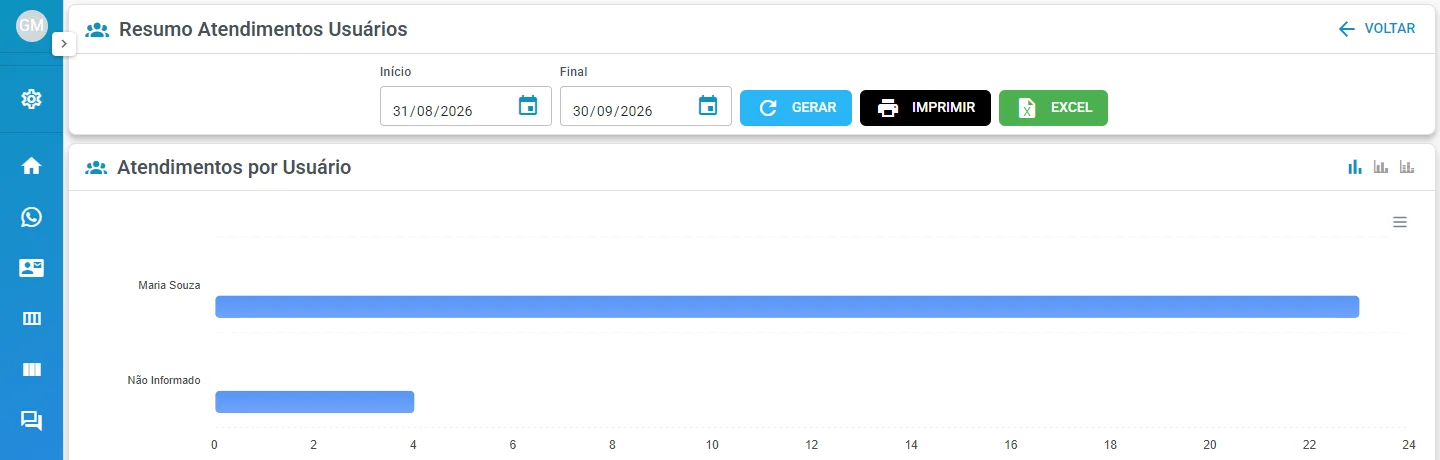This screenshot has height=460, width=1440.
Task: Click the GERAR button
Action: coord(796,108)
